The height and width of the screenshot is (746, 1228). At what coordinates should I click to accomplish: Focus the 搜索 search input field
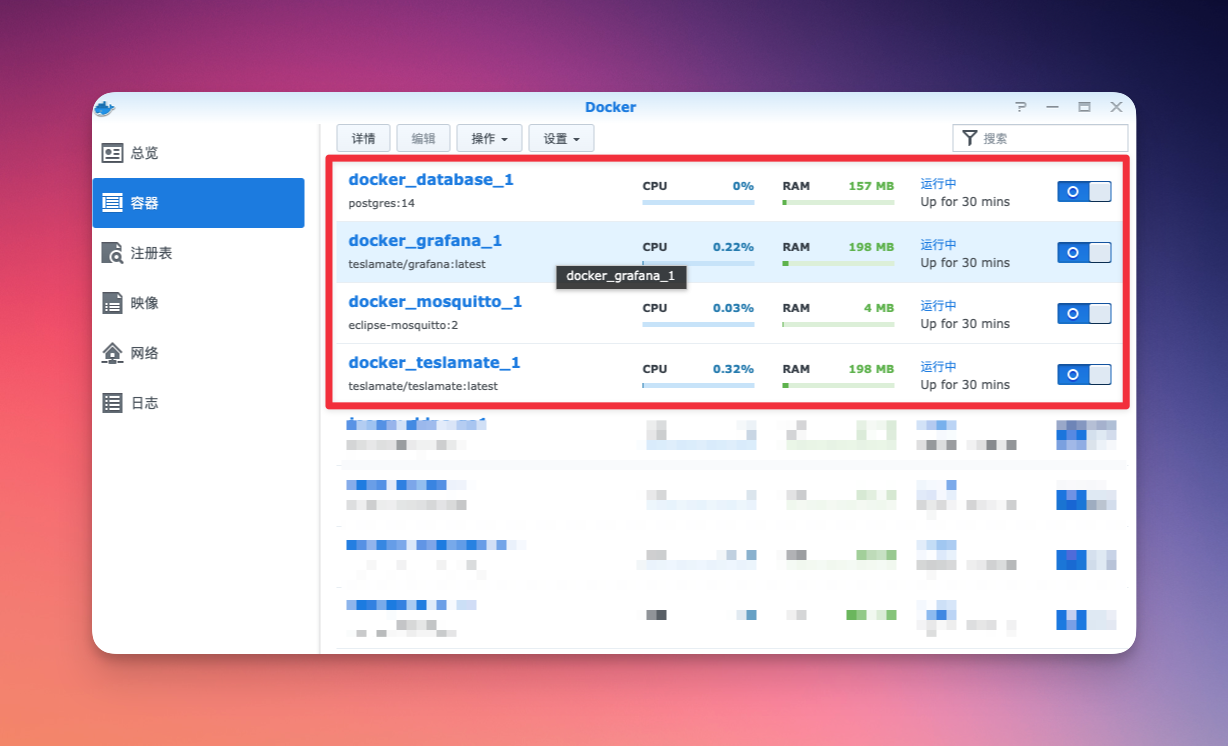(1040, 138)
